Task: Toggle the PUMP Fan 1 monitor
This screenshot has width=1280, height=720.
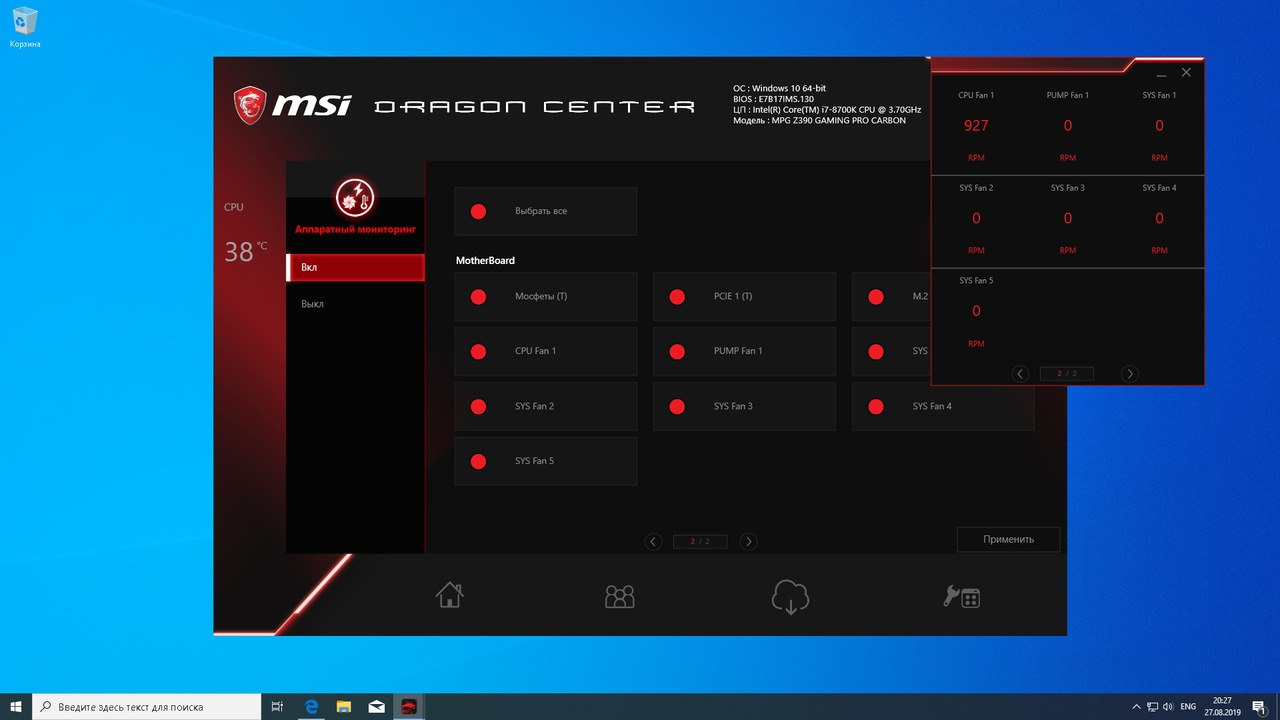Action: coord(744,351)
